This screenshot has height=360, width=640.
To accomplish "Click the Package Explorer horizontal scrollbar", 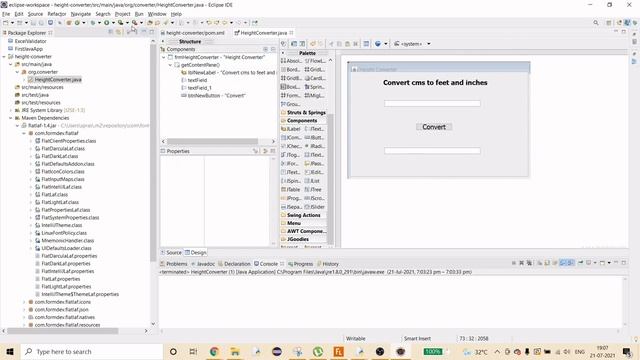I will (x=63, y=331).
